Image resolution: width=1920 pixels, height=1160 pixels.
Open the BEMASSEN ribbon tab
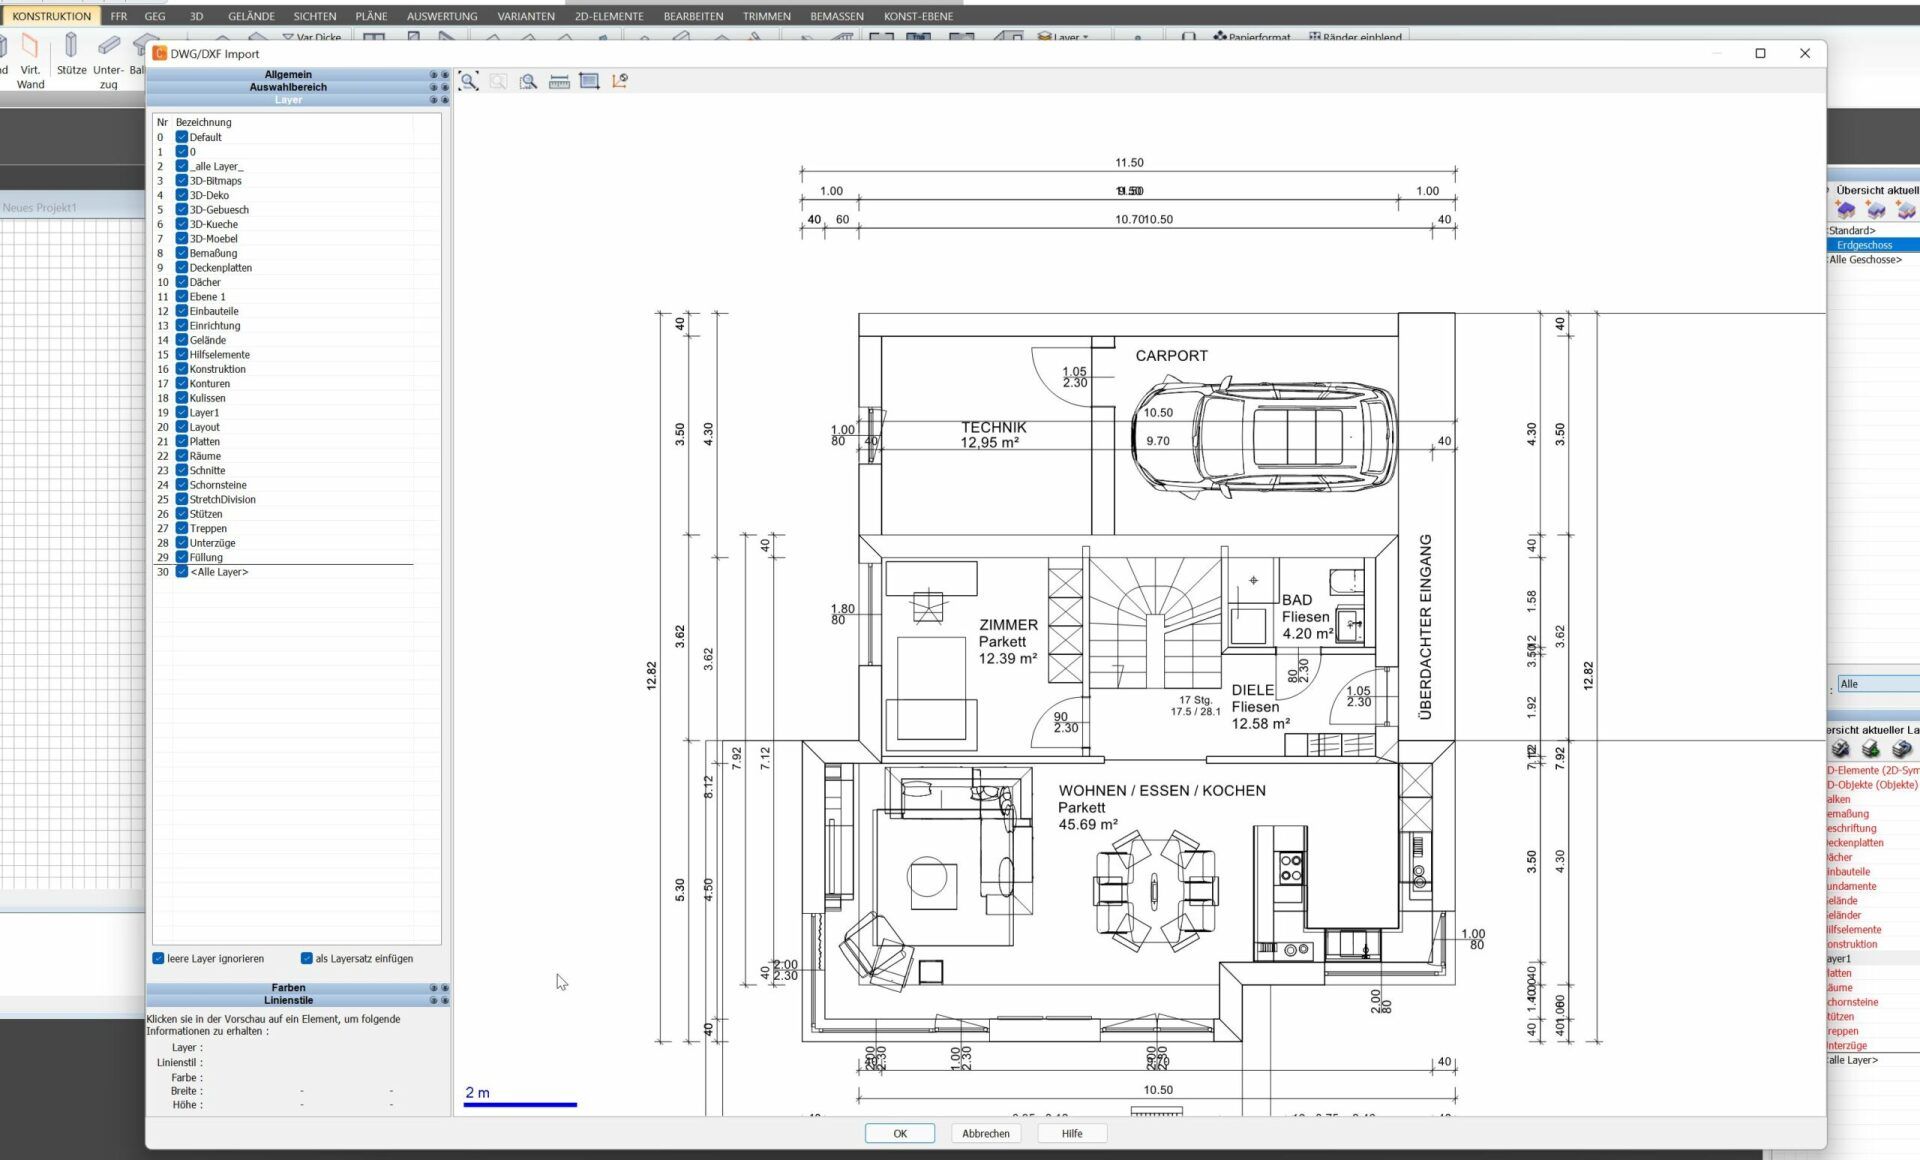[836, 16]
